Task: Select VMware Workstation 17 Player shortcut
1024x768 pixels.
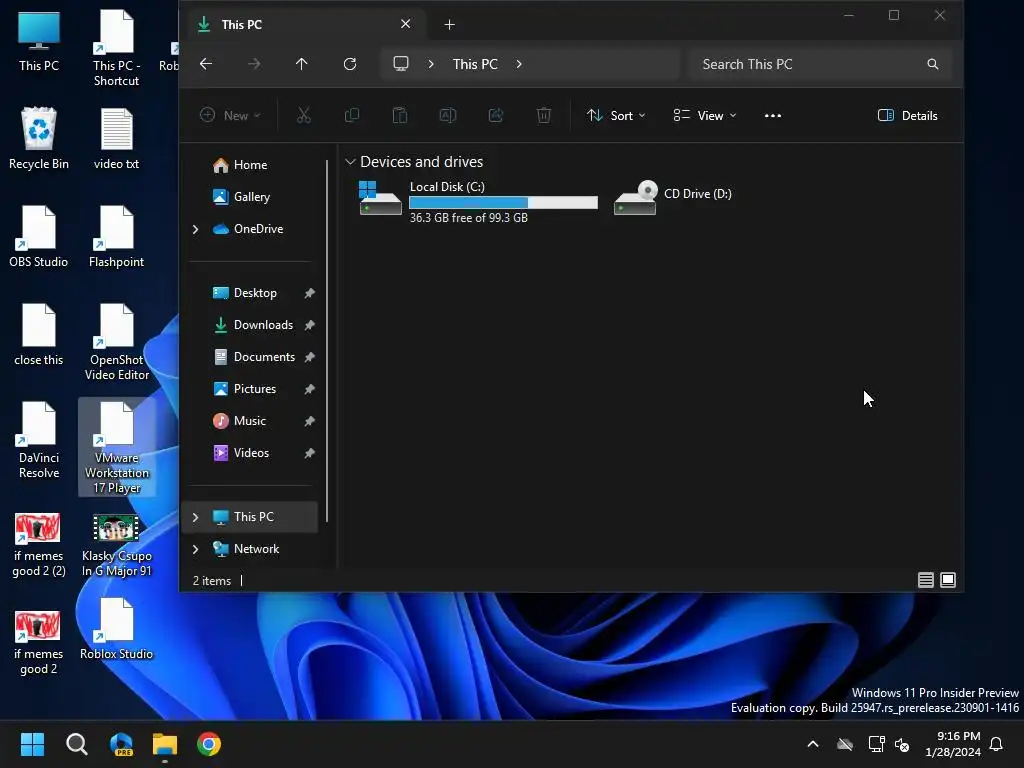Action: coord(117,447)
